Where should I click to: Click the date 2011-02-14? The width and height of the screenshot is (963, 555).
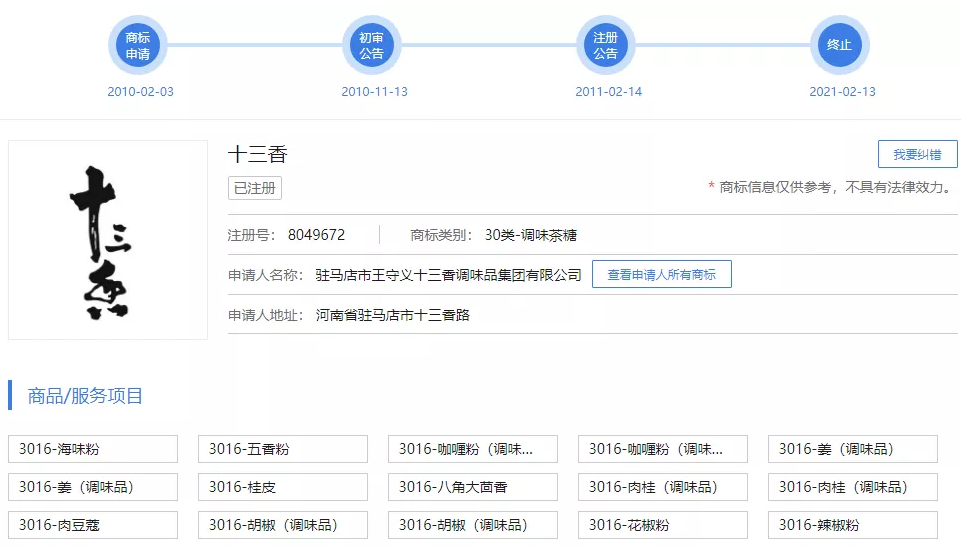[x=609, y=91]
